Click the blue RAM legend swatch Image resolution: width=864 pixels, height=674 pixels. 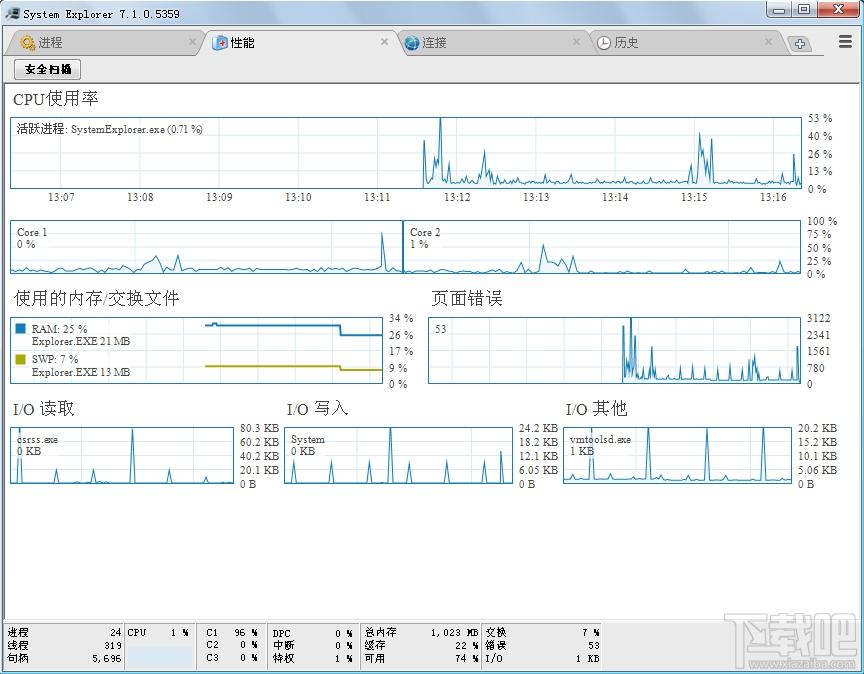[20, 328]
